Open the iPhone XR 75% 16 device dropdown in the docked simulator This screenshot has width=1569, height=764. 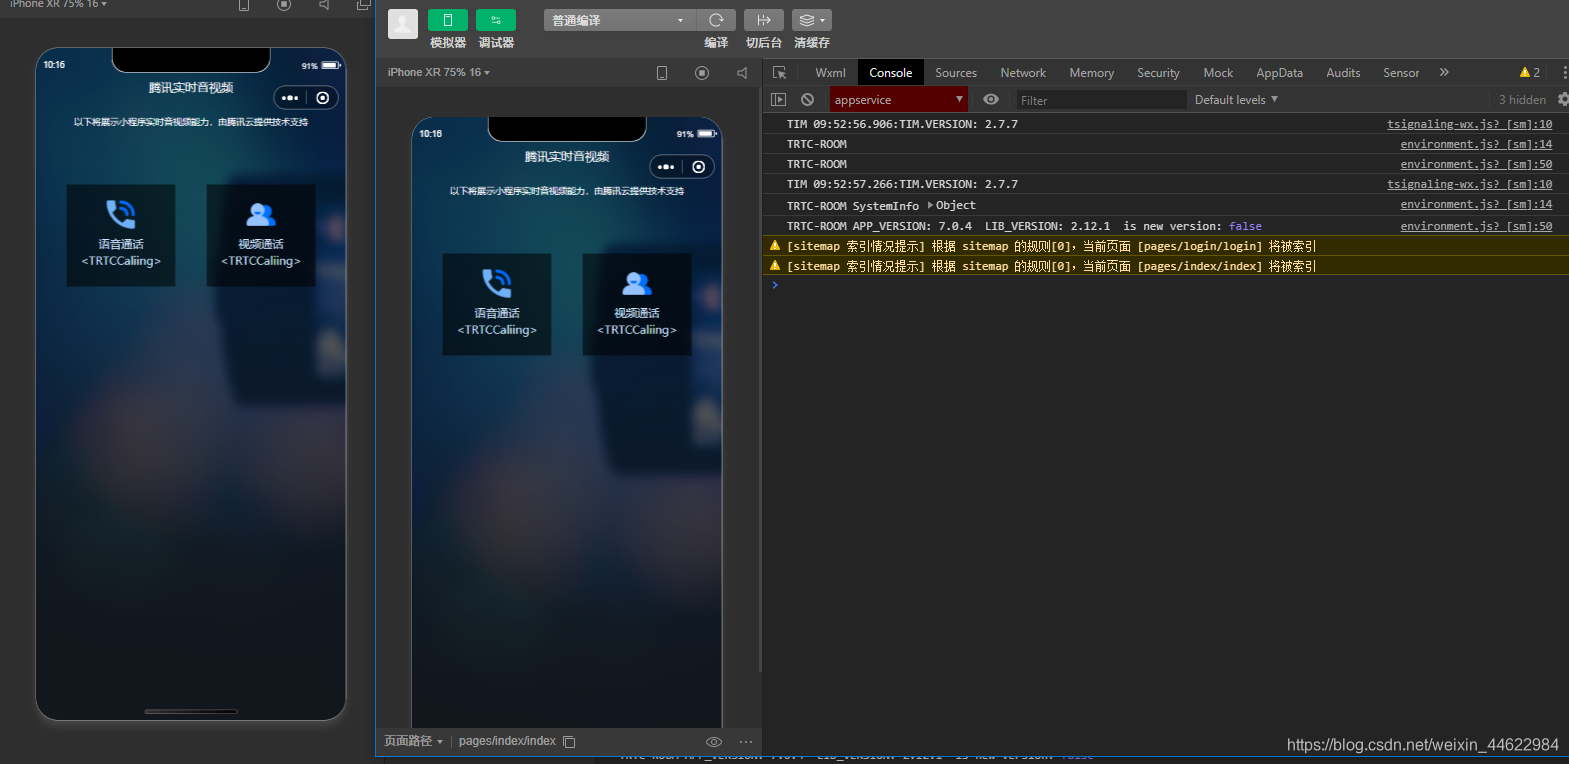pyautogui.click(x=439, y=72)
